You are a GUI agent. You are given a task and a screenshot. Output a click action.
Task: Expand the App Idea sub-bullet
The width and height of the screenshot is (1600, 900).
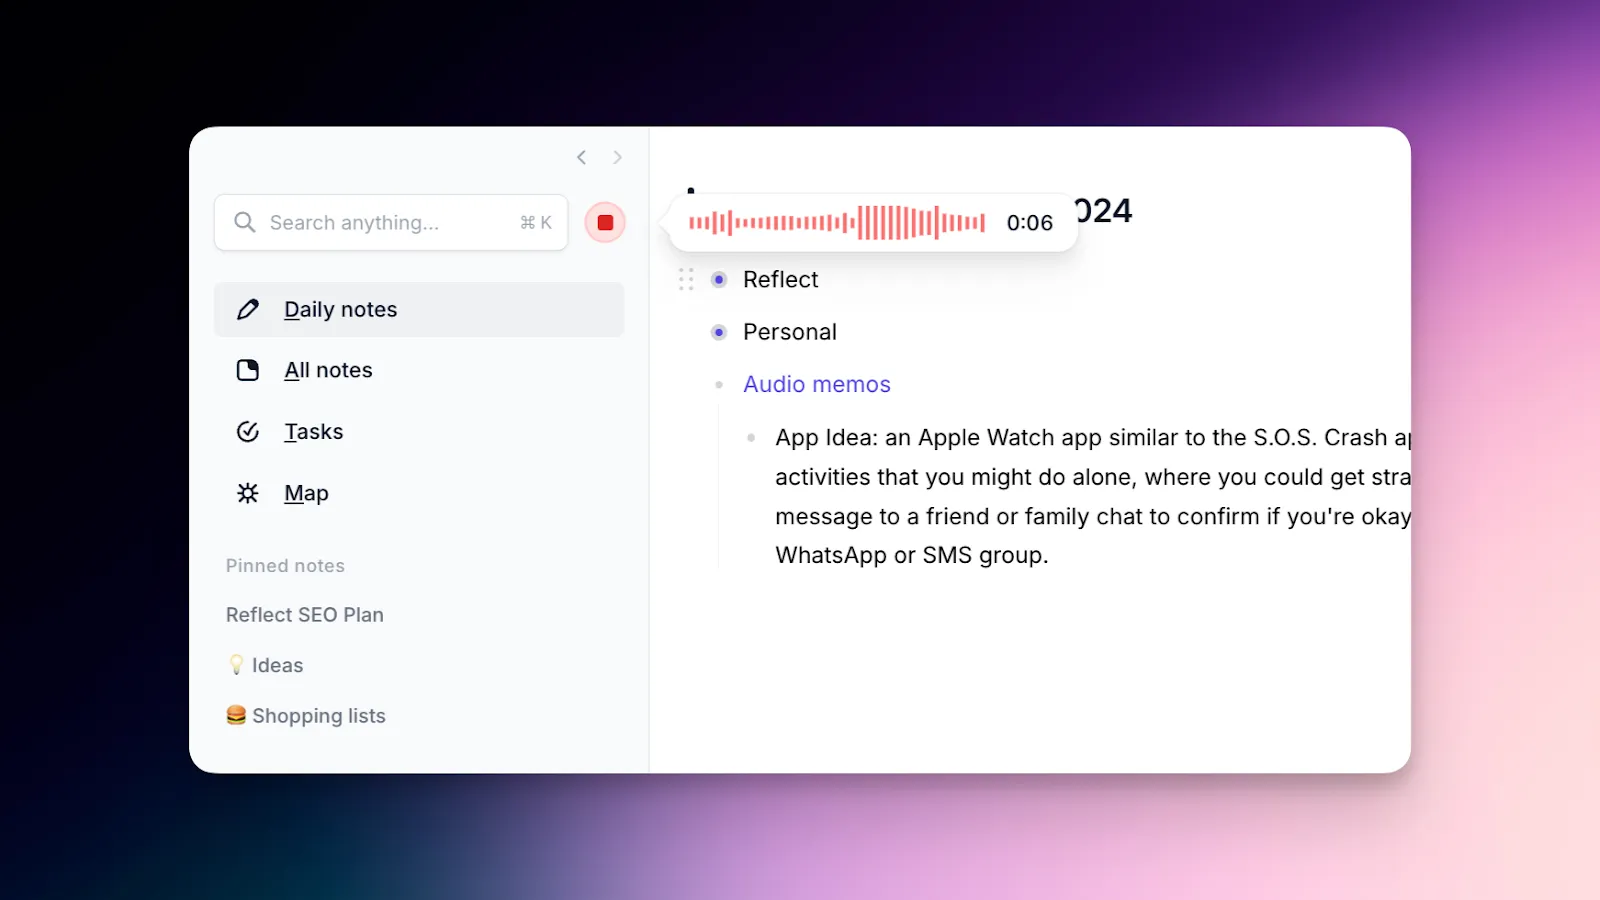point(750,437)
